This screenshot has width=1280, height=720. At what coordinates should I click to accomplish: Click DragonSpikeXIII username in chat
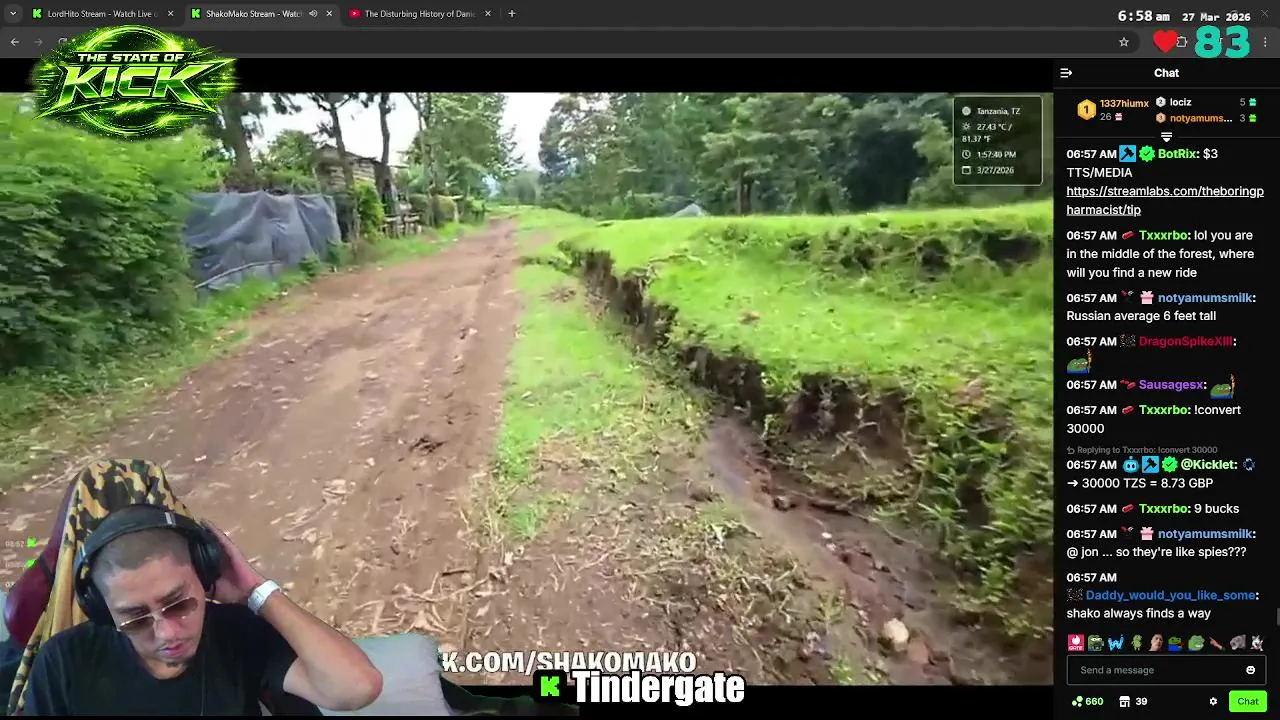1185,341
